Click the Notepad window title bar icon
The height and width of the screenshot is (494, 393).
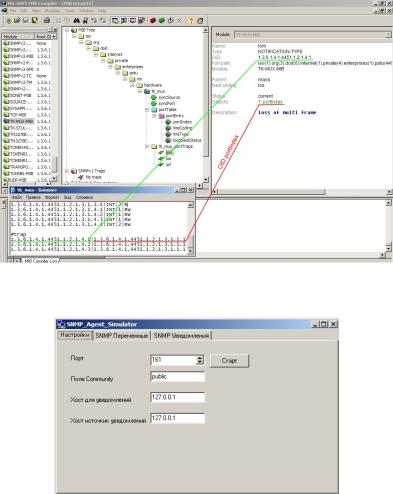pos(13,190)
